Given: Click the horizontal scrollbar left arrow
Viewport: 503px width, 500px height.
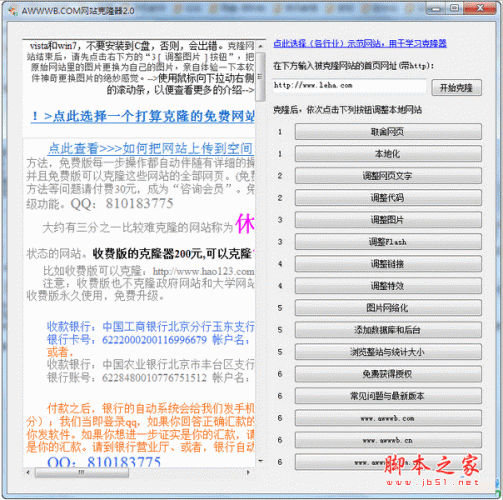Looking at the screenshot, I should (x=28, y=472).
